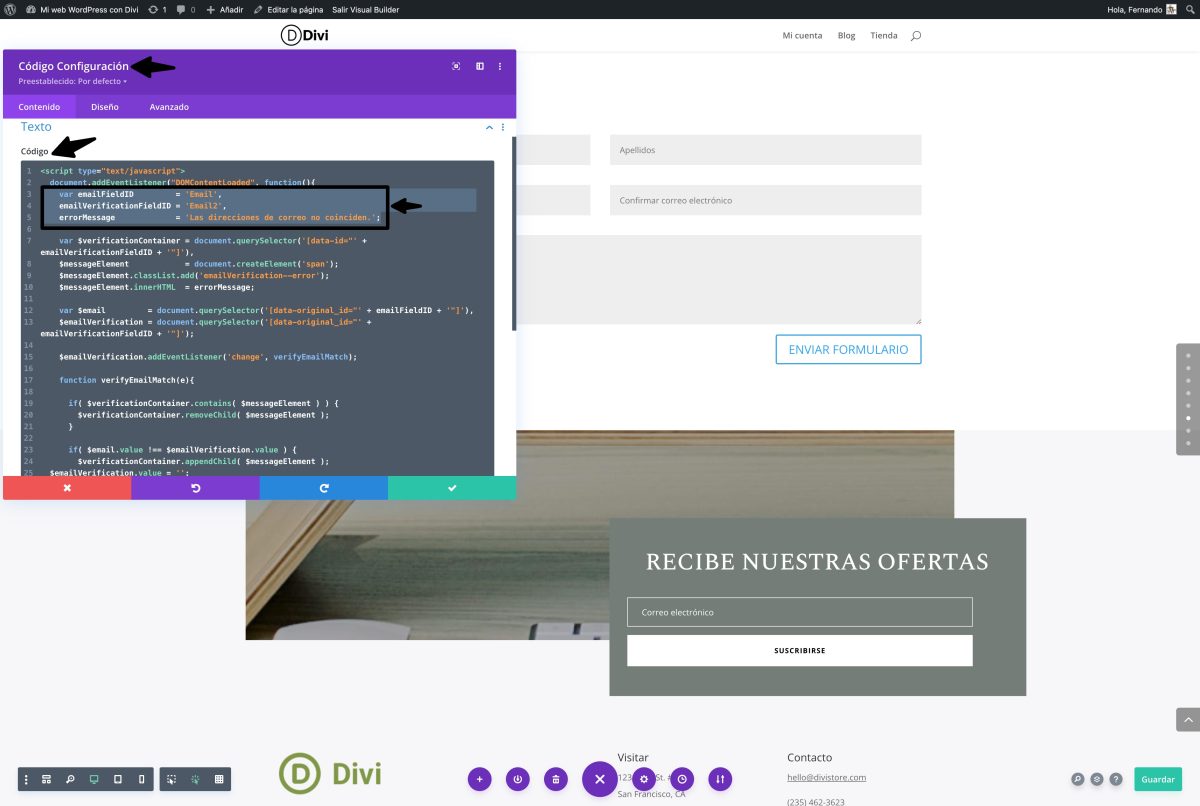Open the three-dot menu on modal header
This screenshot has height=806, width=1200.
coord(500,66)
